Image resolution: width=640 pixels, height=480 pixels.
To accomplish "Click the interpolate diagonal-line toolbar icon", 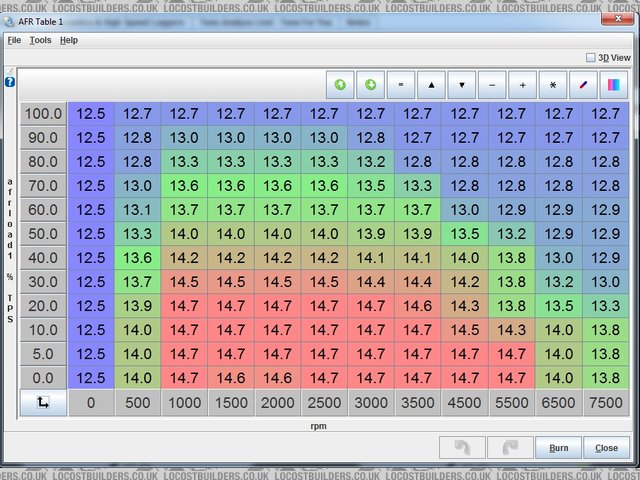I will click(x=583, y=85).
